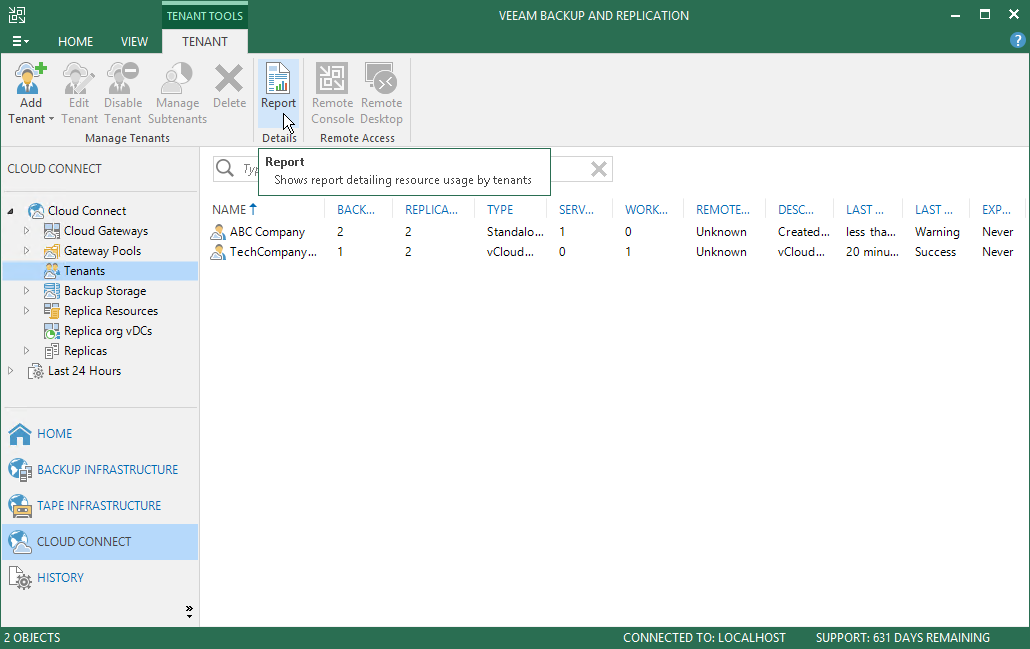Click the navigation pane overflow chevron
This screenshot has height=649, width=1030.
(189, 612)
